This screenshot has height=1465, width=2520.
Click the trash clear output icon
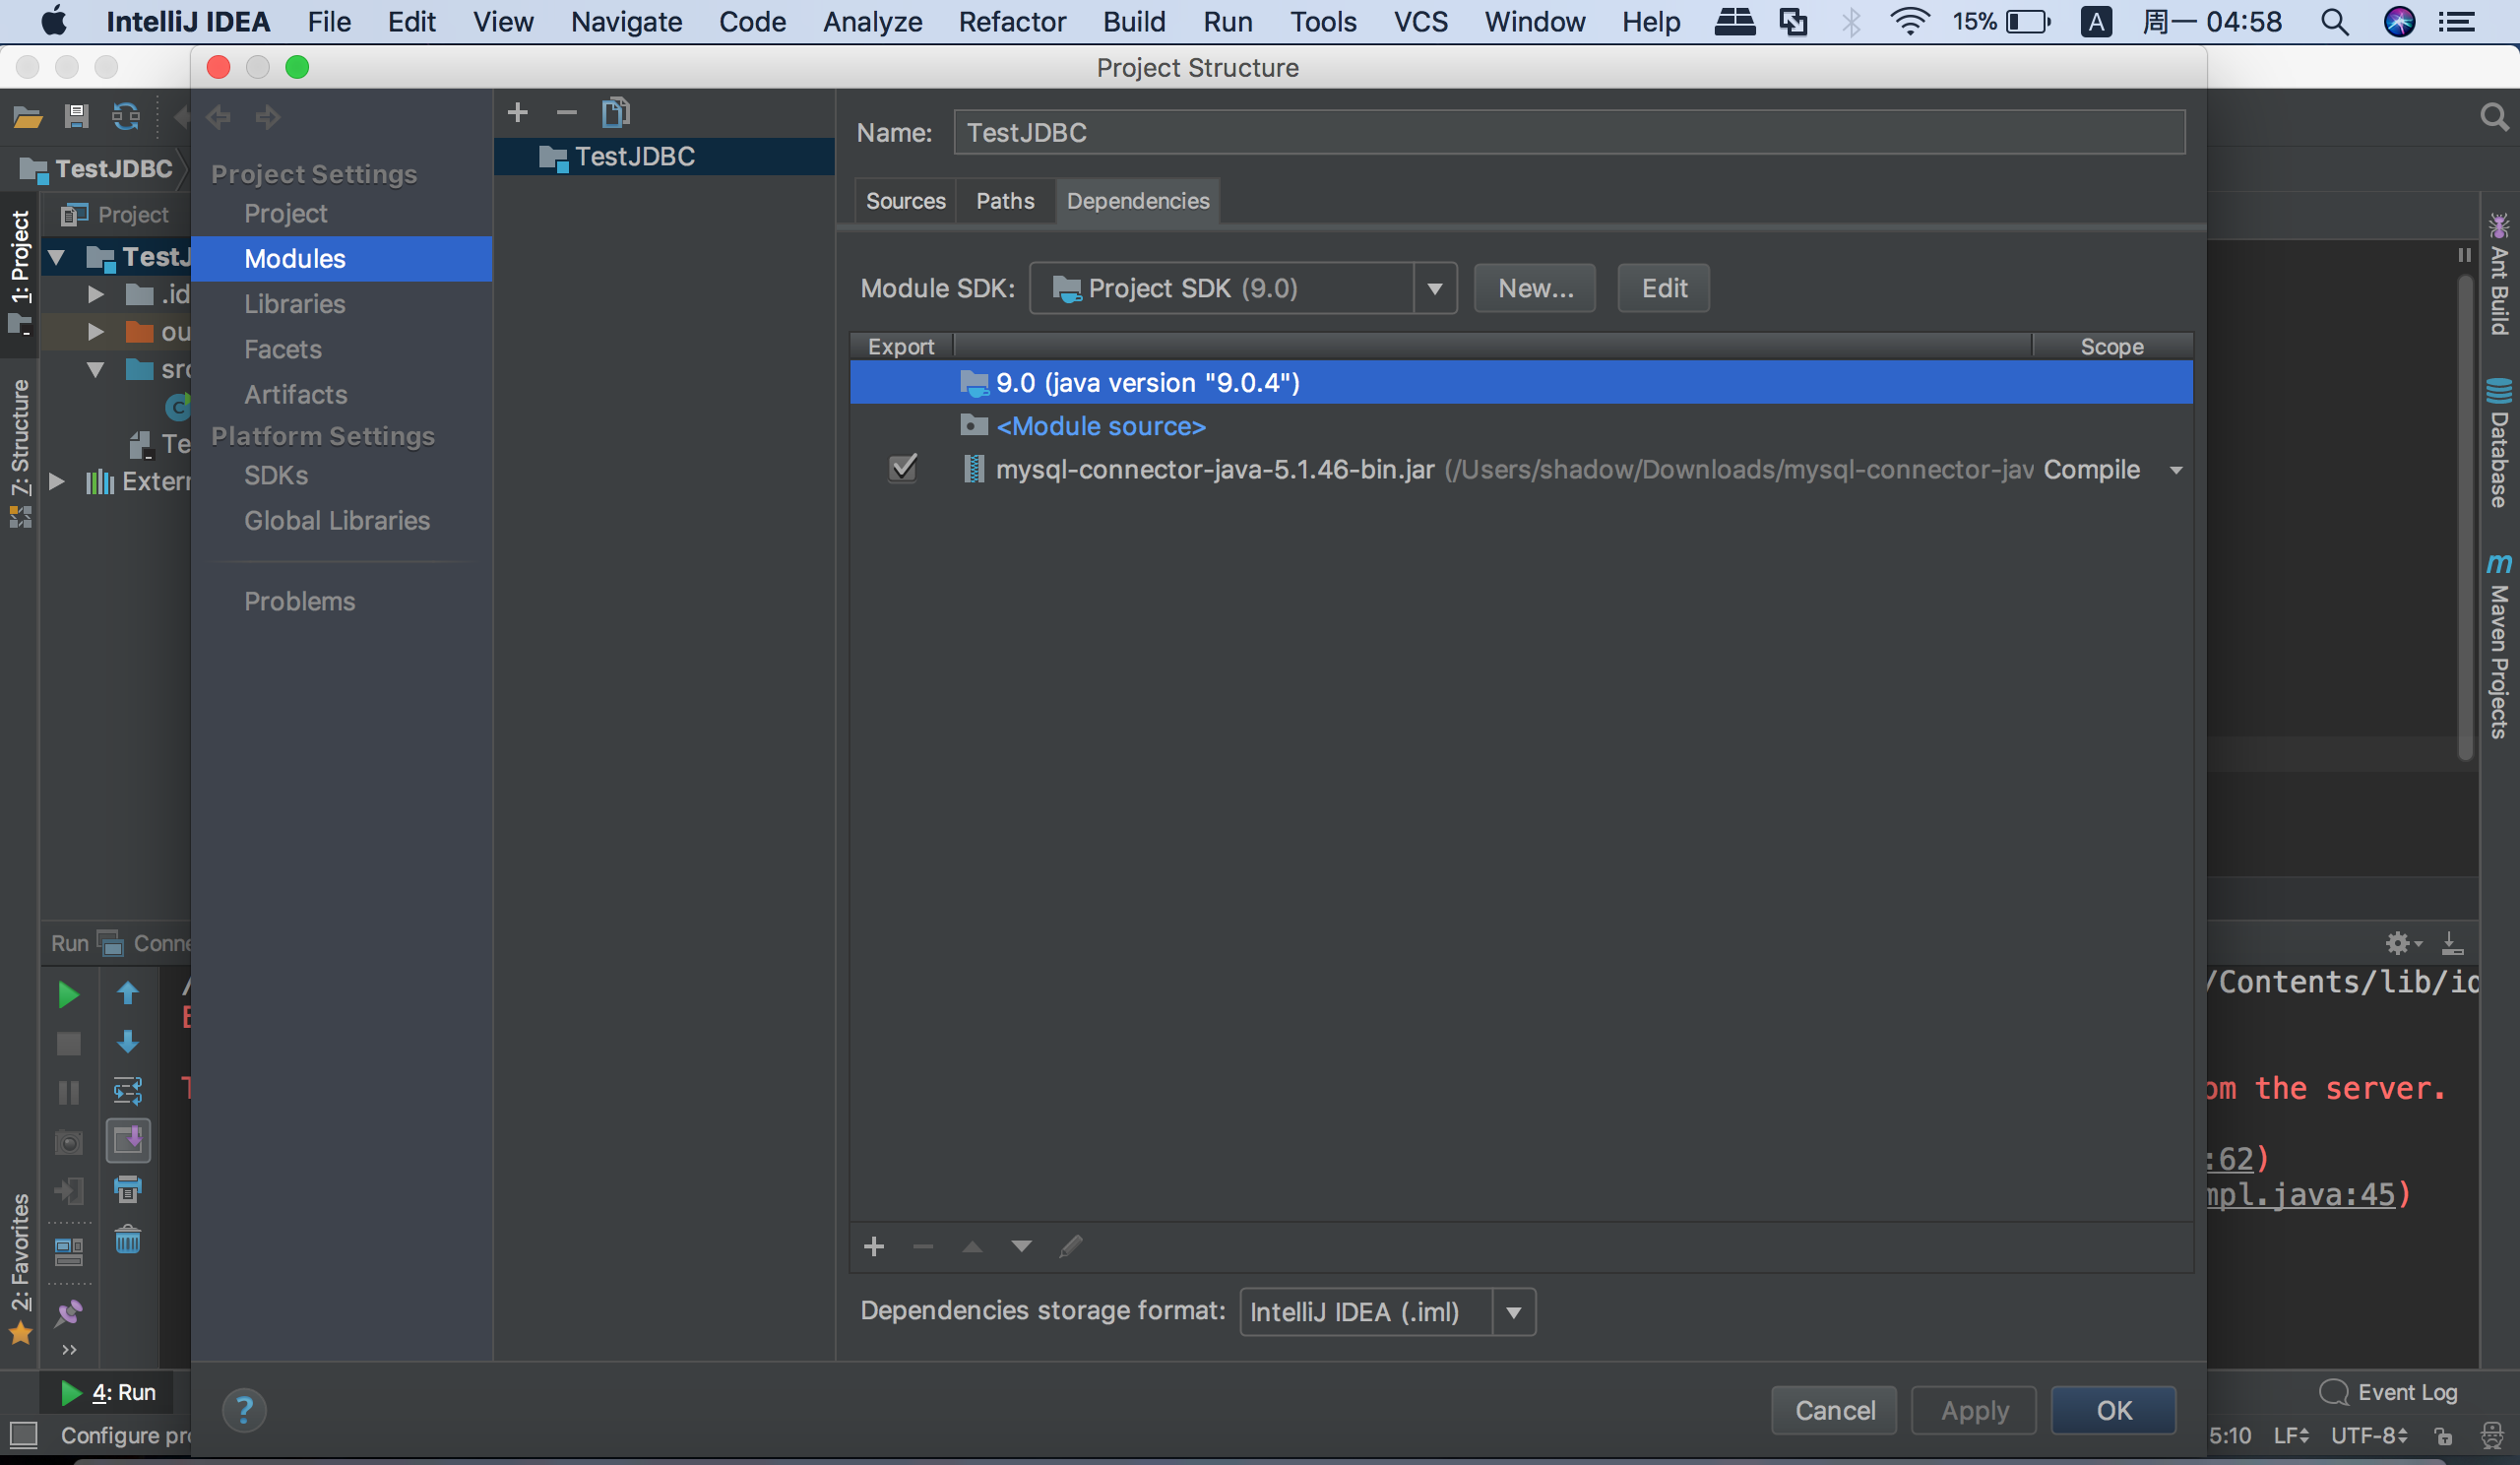[x=128, y=1241]
